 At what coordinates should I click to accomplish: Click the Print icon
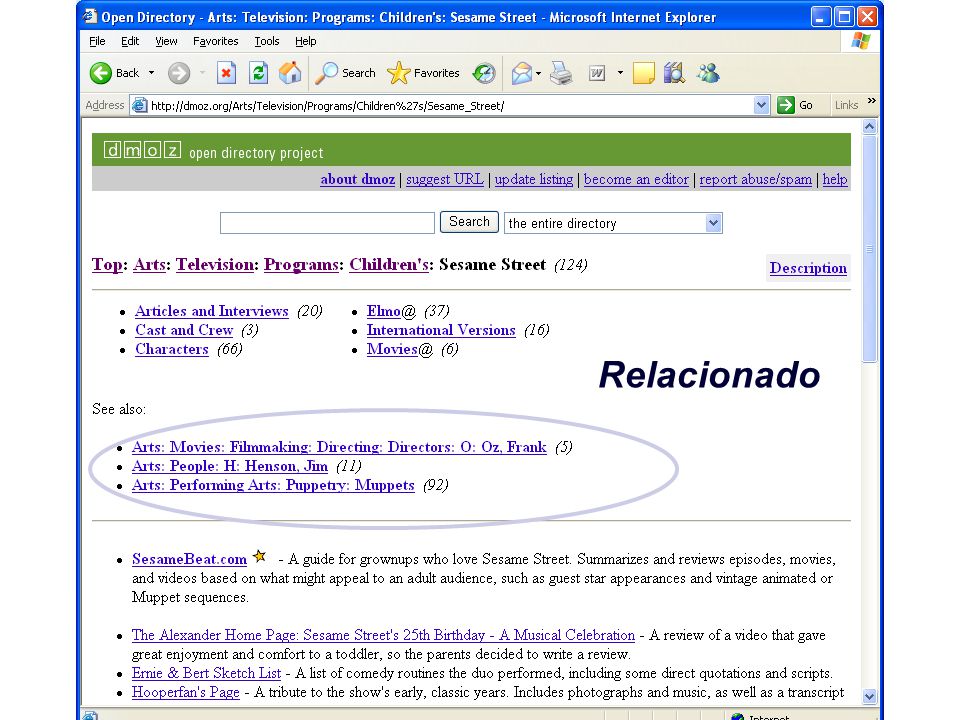coord(561,73)
